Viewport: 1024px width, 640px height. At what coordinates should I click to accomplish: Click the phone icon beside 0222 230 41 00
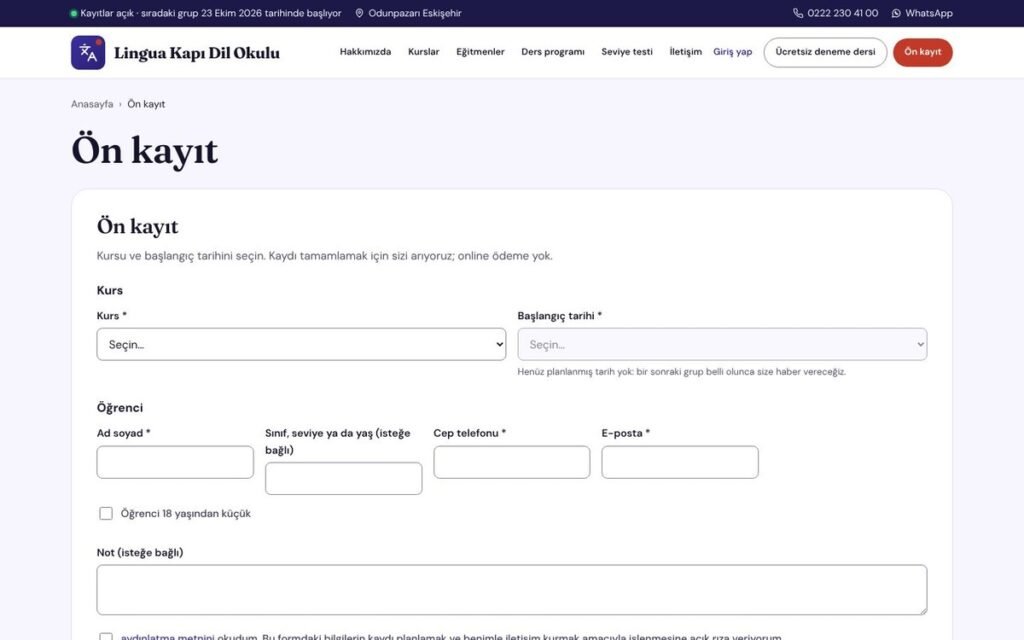pyautogui.click(x=798, y=13)
